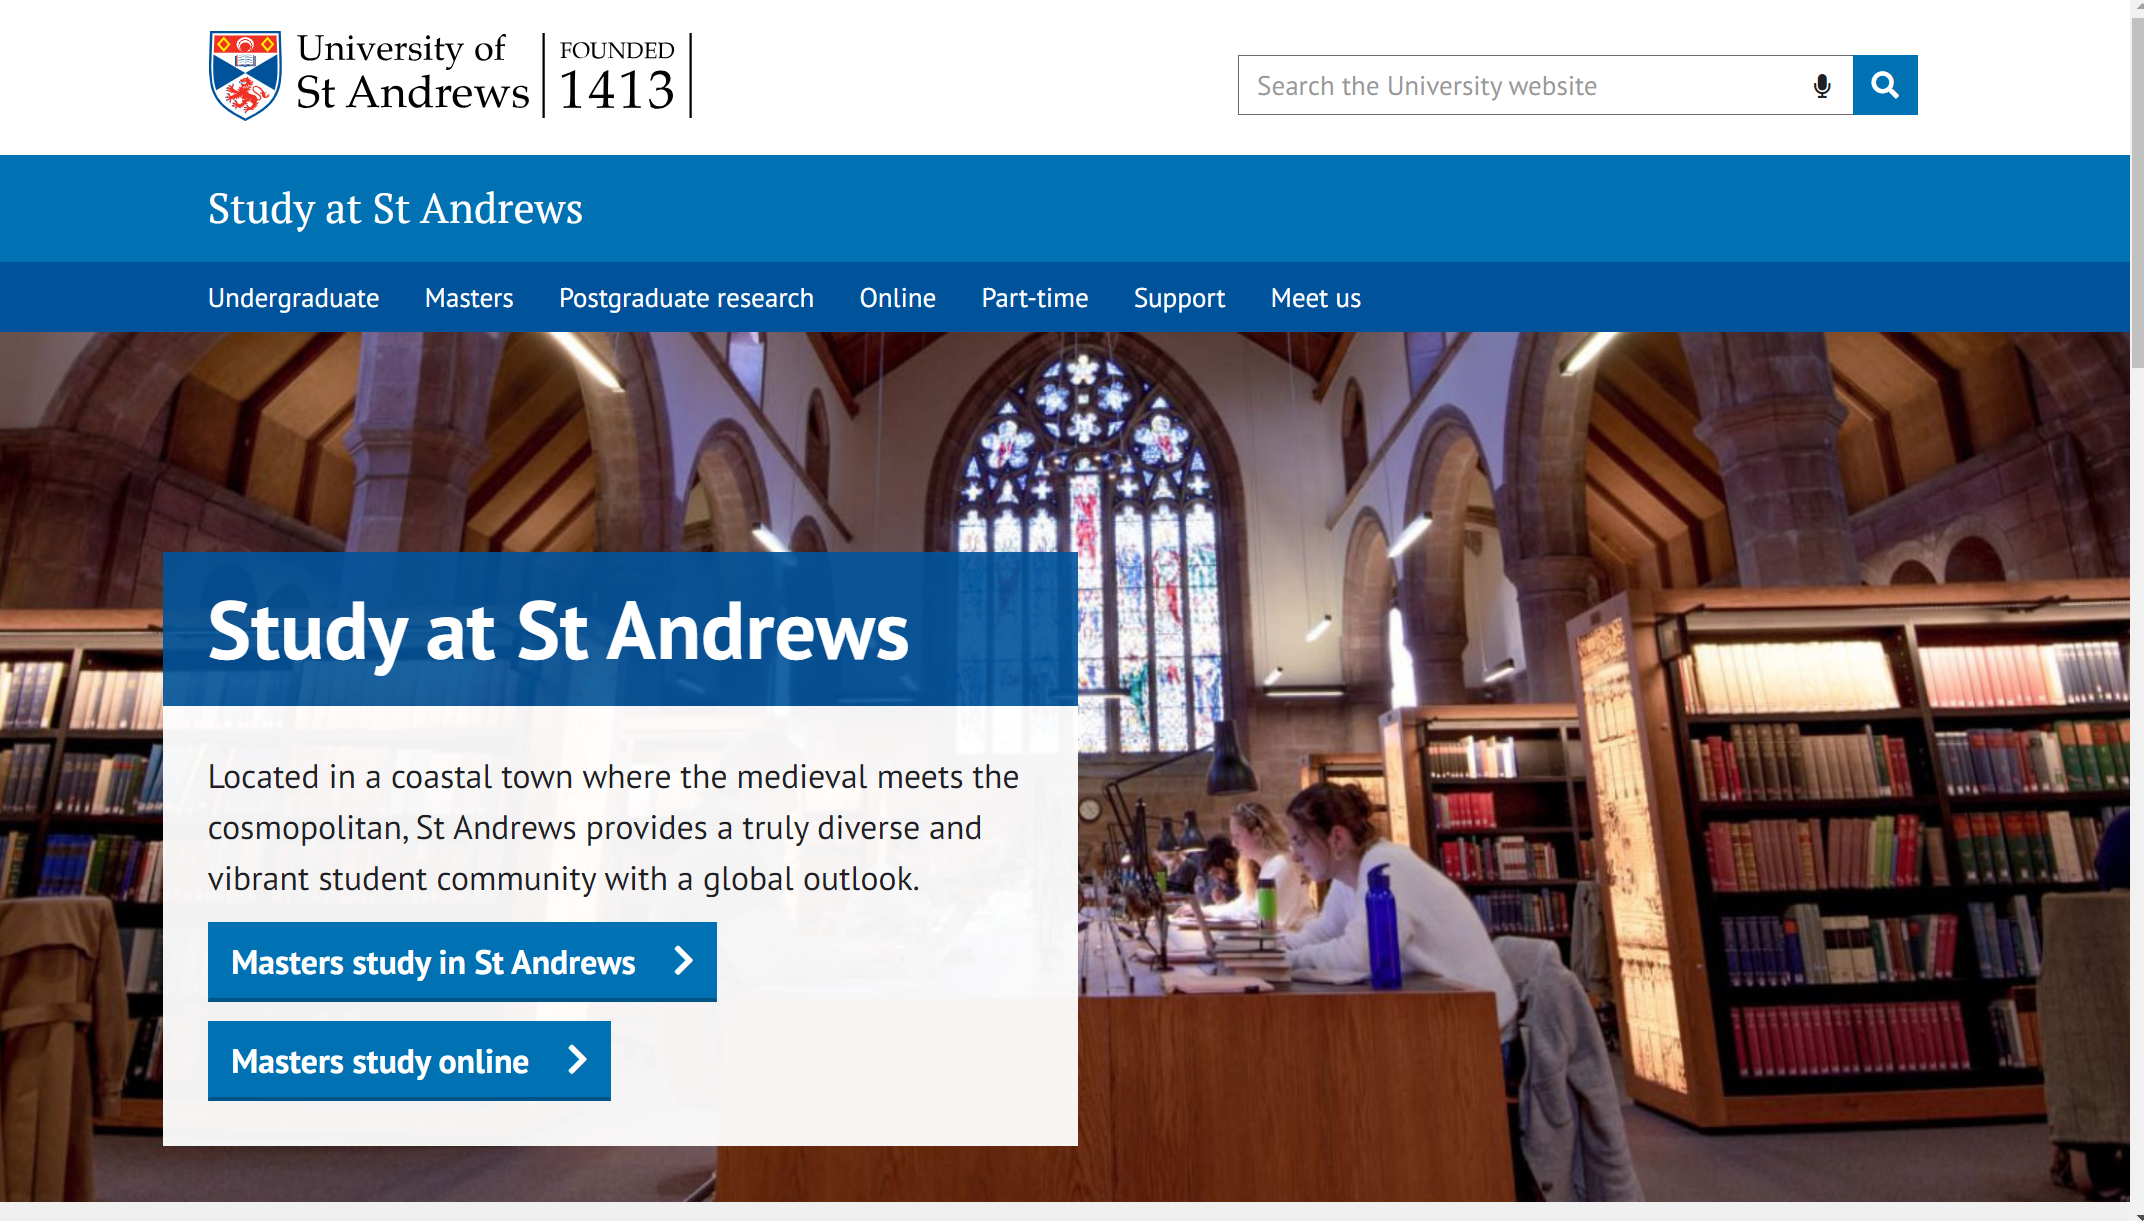Screen dimensions: 2144x1221
Task: Click the large Study at St Andrews hero heading
Action: pyautogui.click(x=558, y=631)
